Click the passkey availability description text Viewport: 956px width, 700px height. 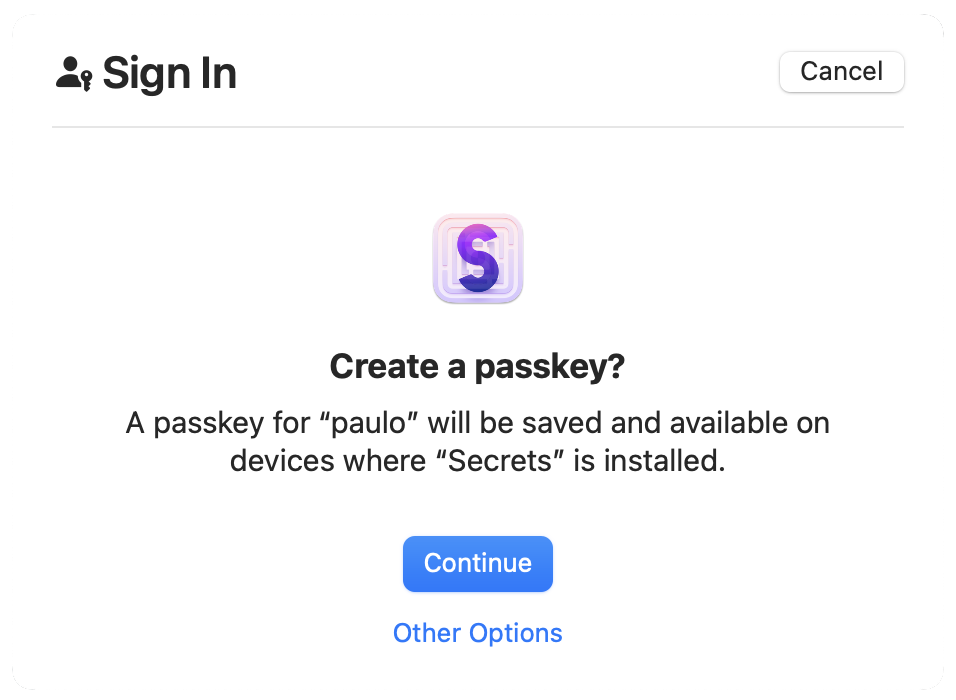coord(477,441)
